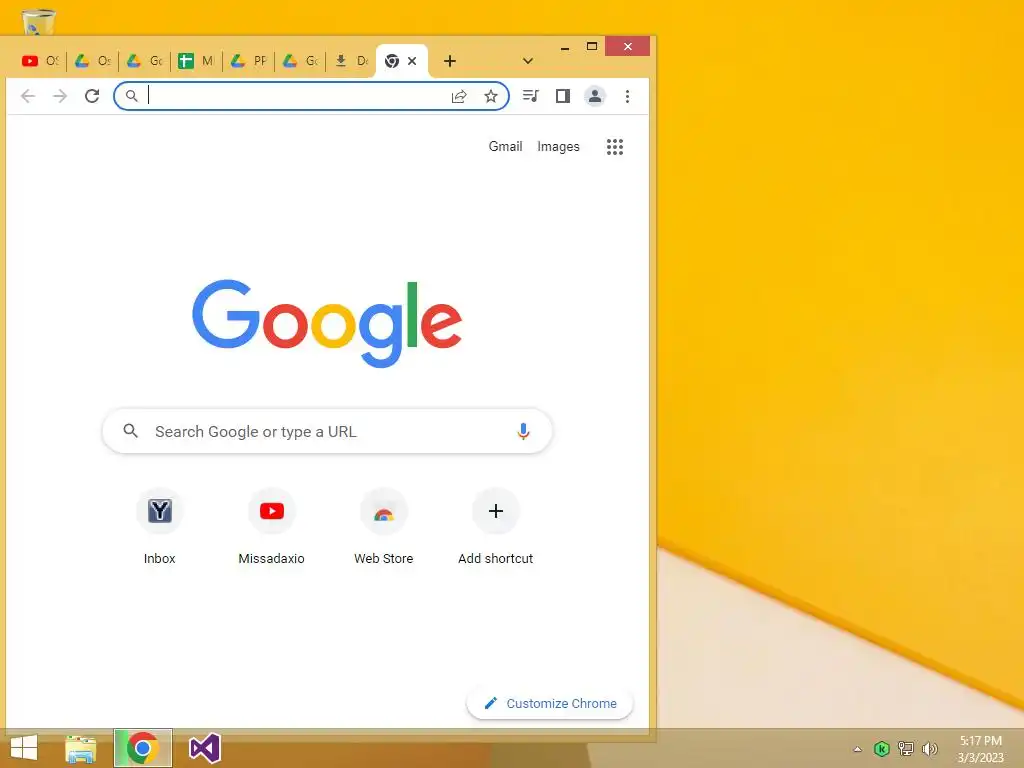
Task: Reload the current page
Action: point(92,97)
